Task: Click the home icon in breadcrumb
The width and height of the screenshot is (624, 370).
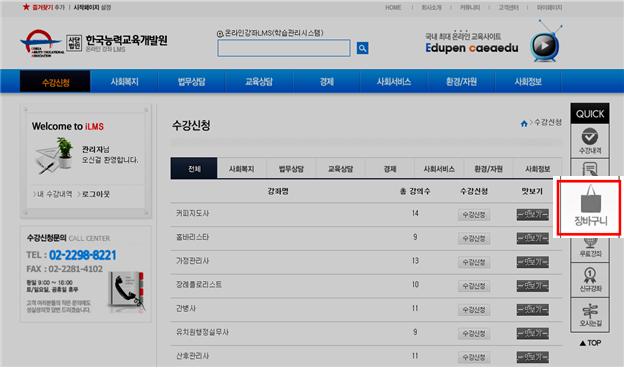Action: tap(524, 123)
